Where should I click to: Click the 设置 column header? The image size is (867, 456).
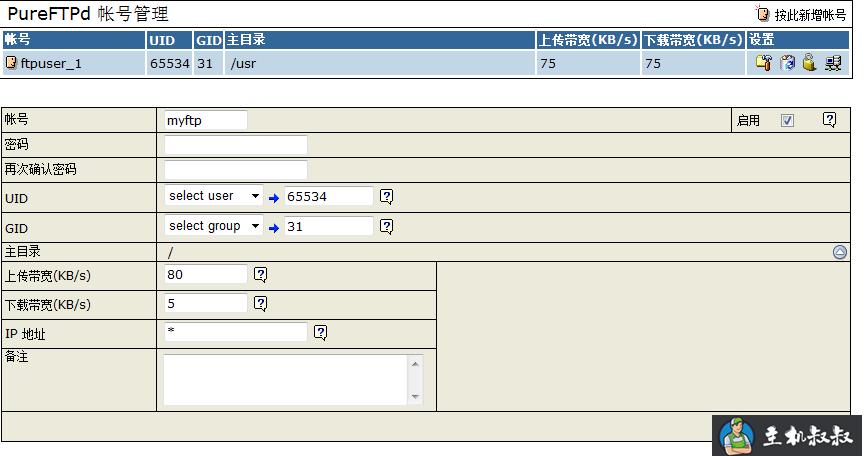[798, 40]
